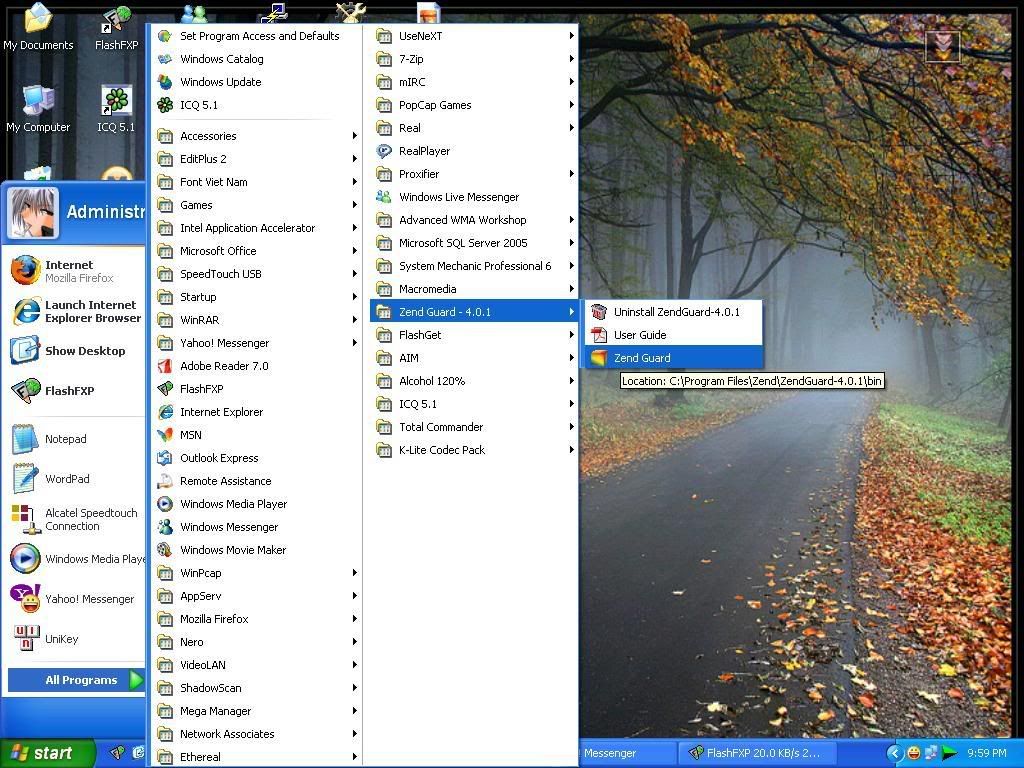Expand the Alcohol 120% submenu arrow
1024x768 pixels.
coord(571,381)
